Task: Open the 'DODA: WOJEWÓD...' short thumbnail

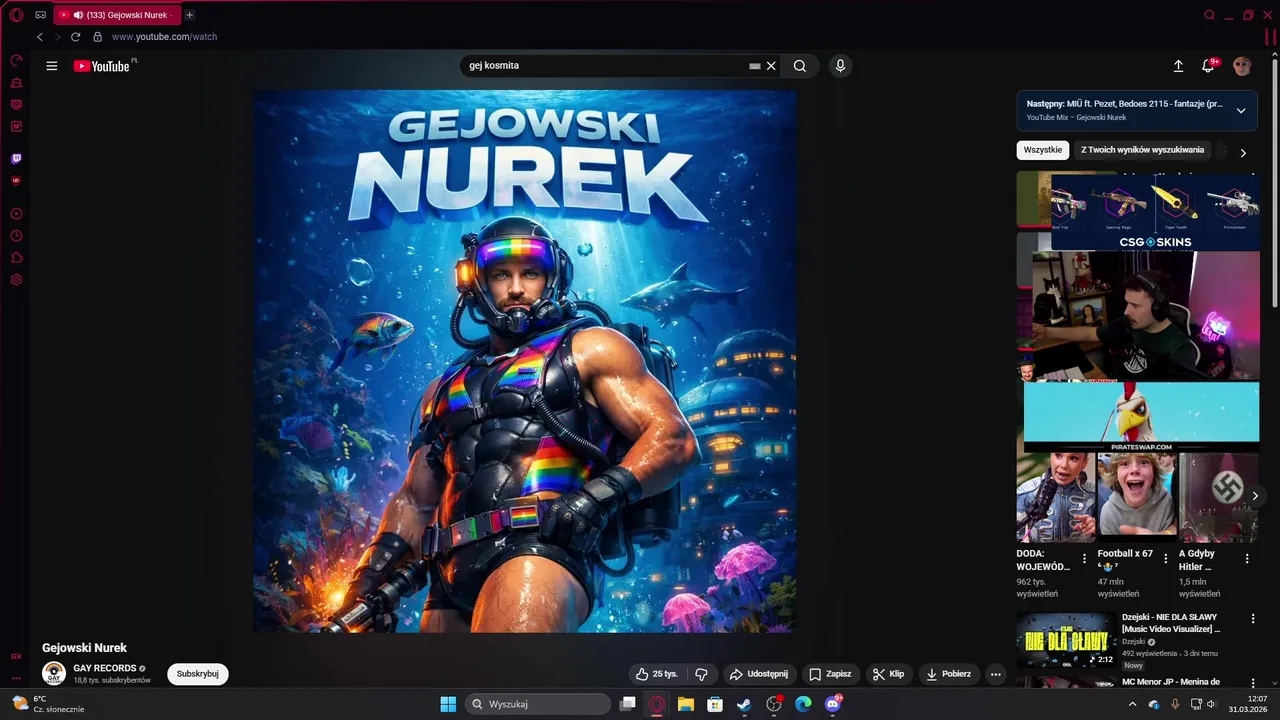Action: tap(1056, 497)
